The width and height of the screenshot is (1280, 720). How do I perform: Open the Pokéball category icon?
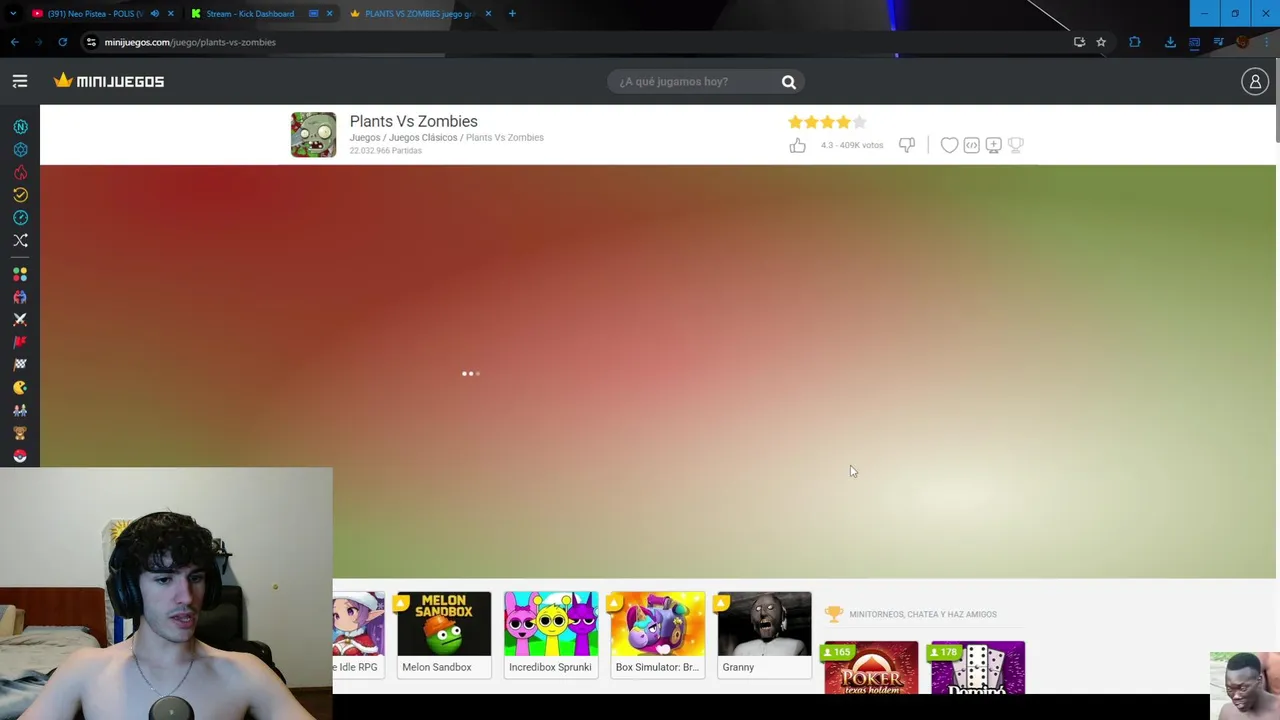(20, 457)
